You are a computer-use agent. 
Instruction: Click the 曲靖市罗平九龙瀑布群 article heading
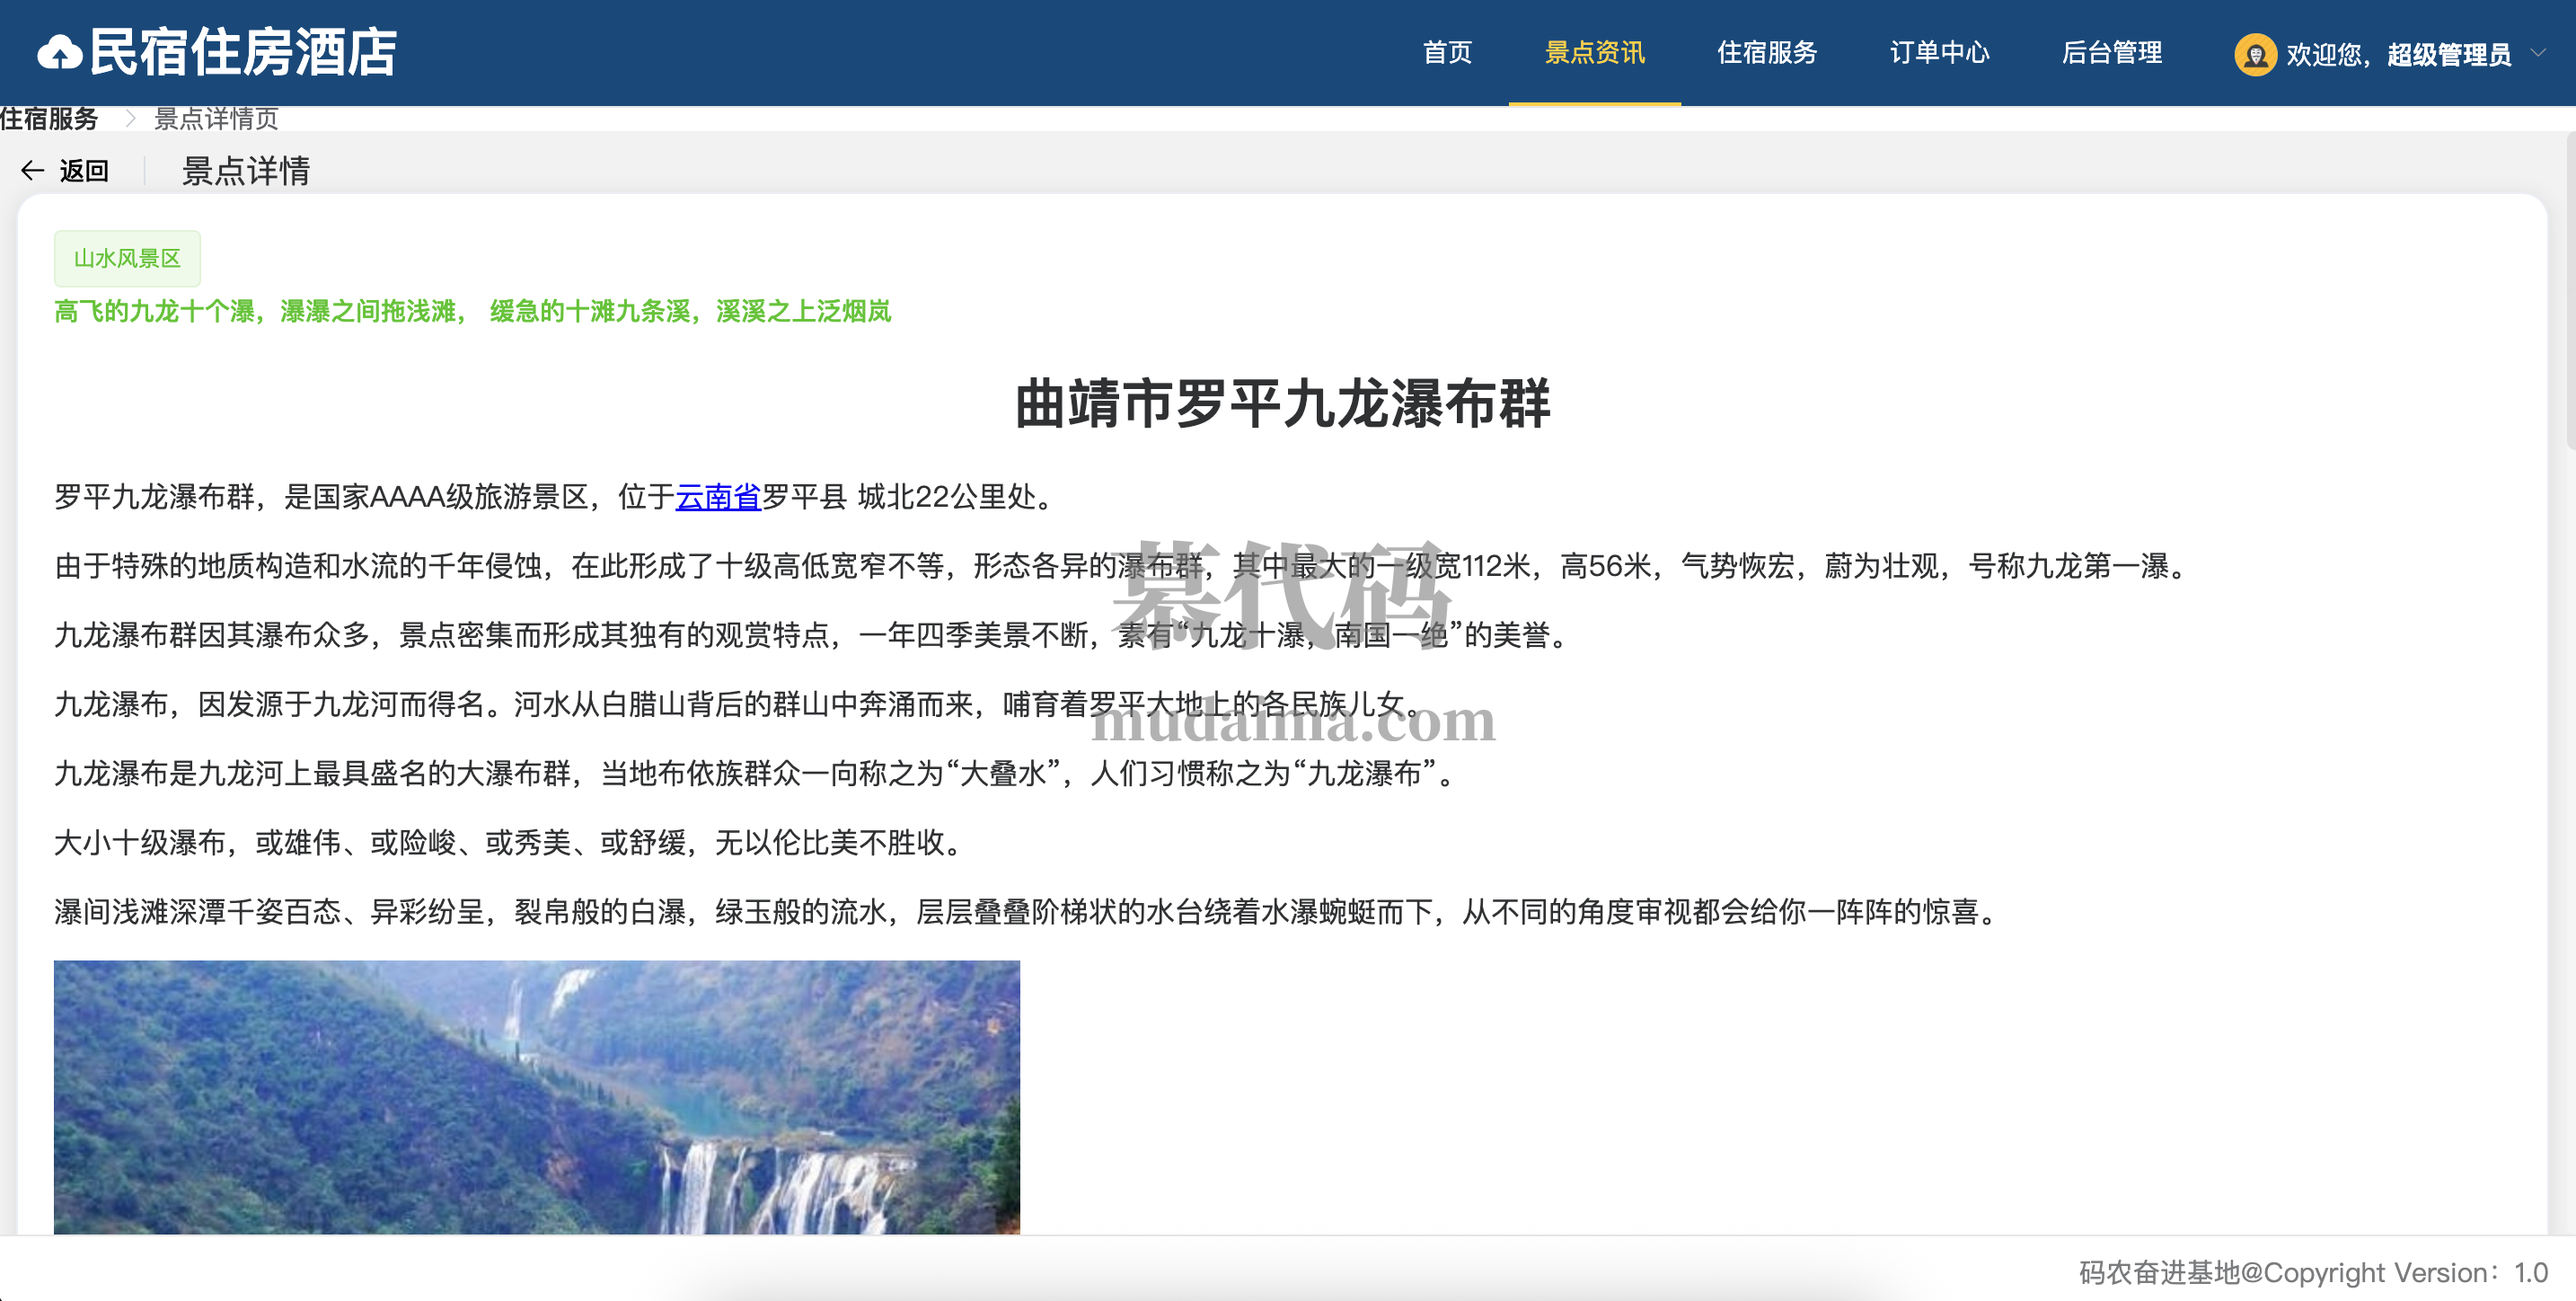(1282, 404)
